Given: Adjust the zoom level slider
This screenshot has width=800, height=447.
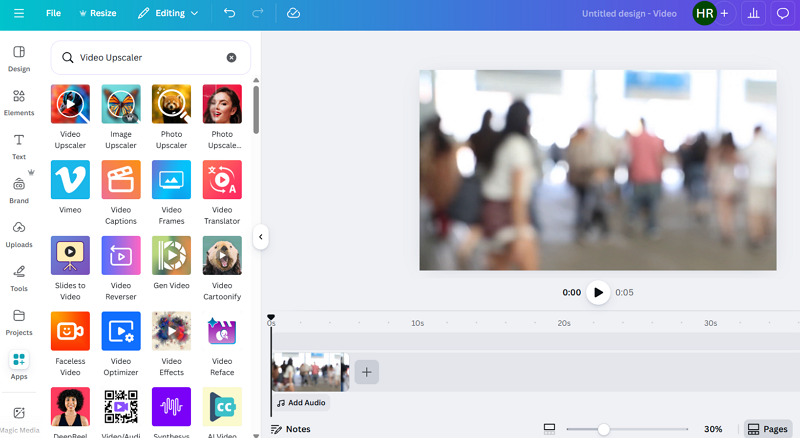Looking at the screenshot, I should (603, 429).
